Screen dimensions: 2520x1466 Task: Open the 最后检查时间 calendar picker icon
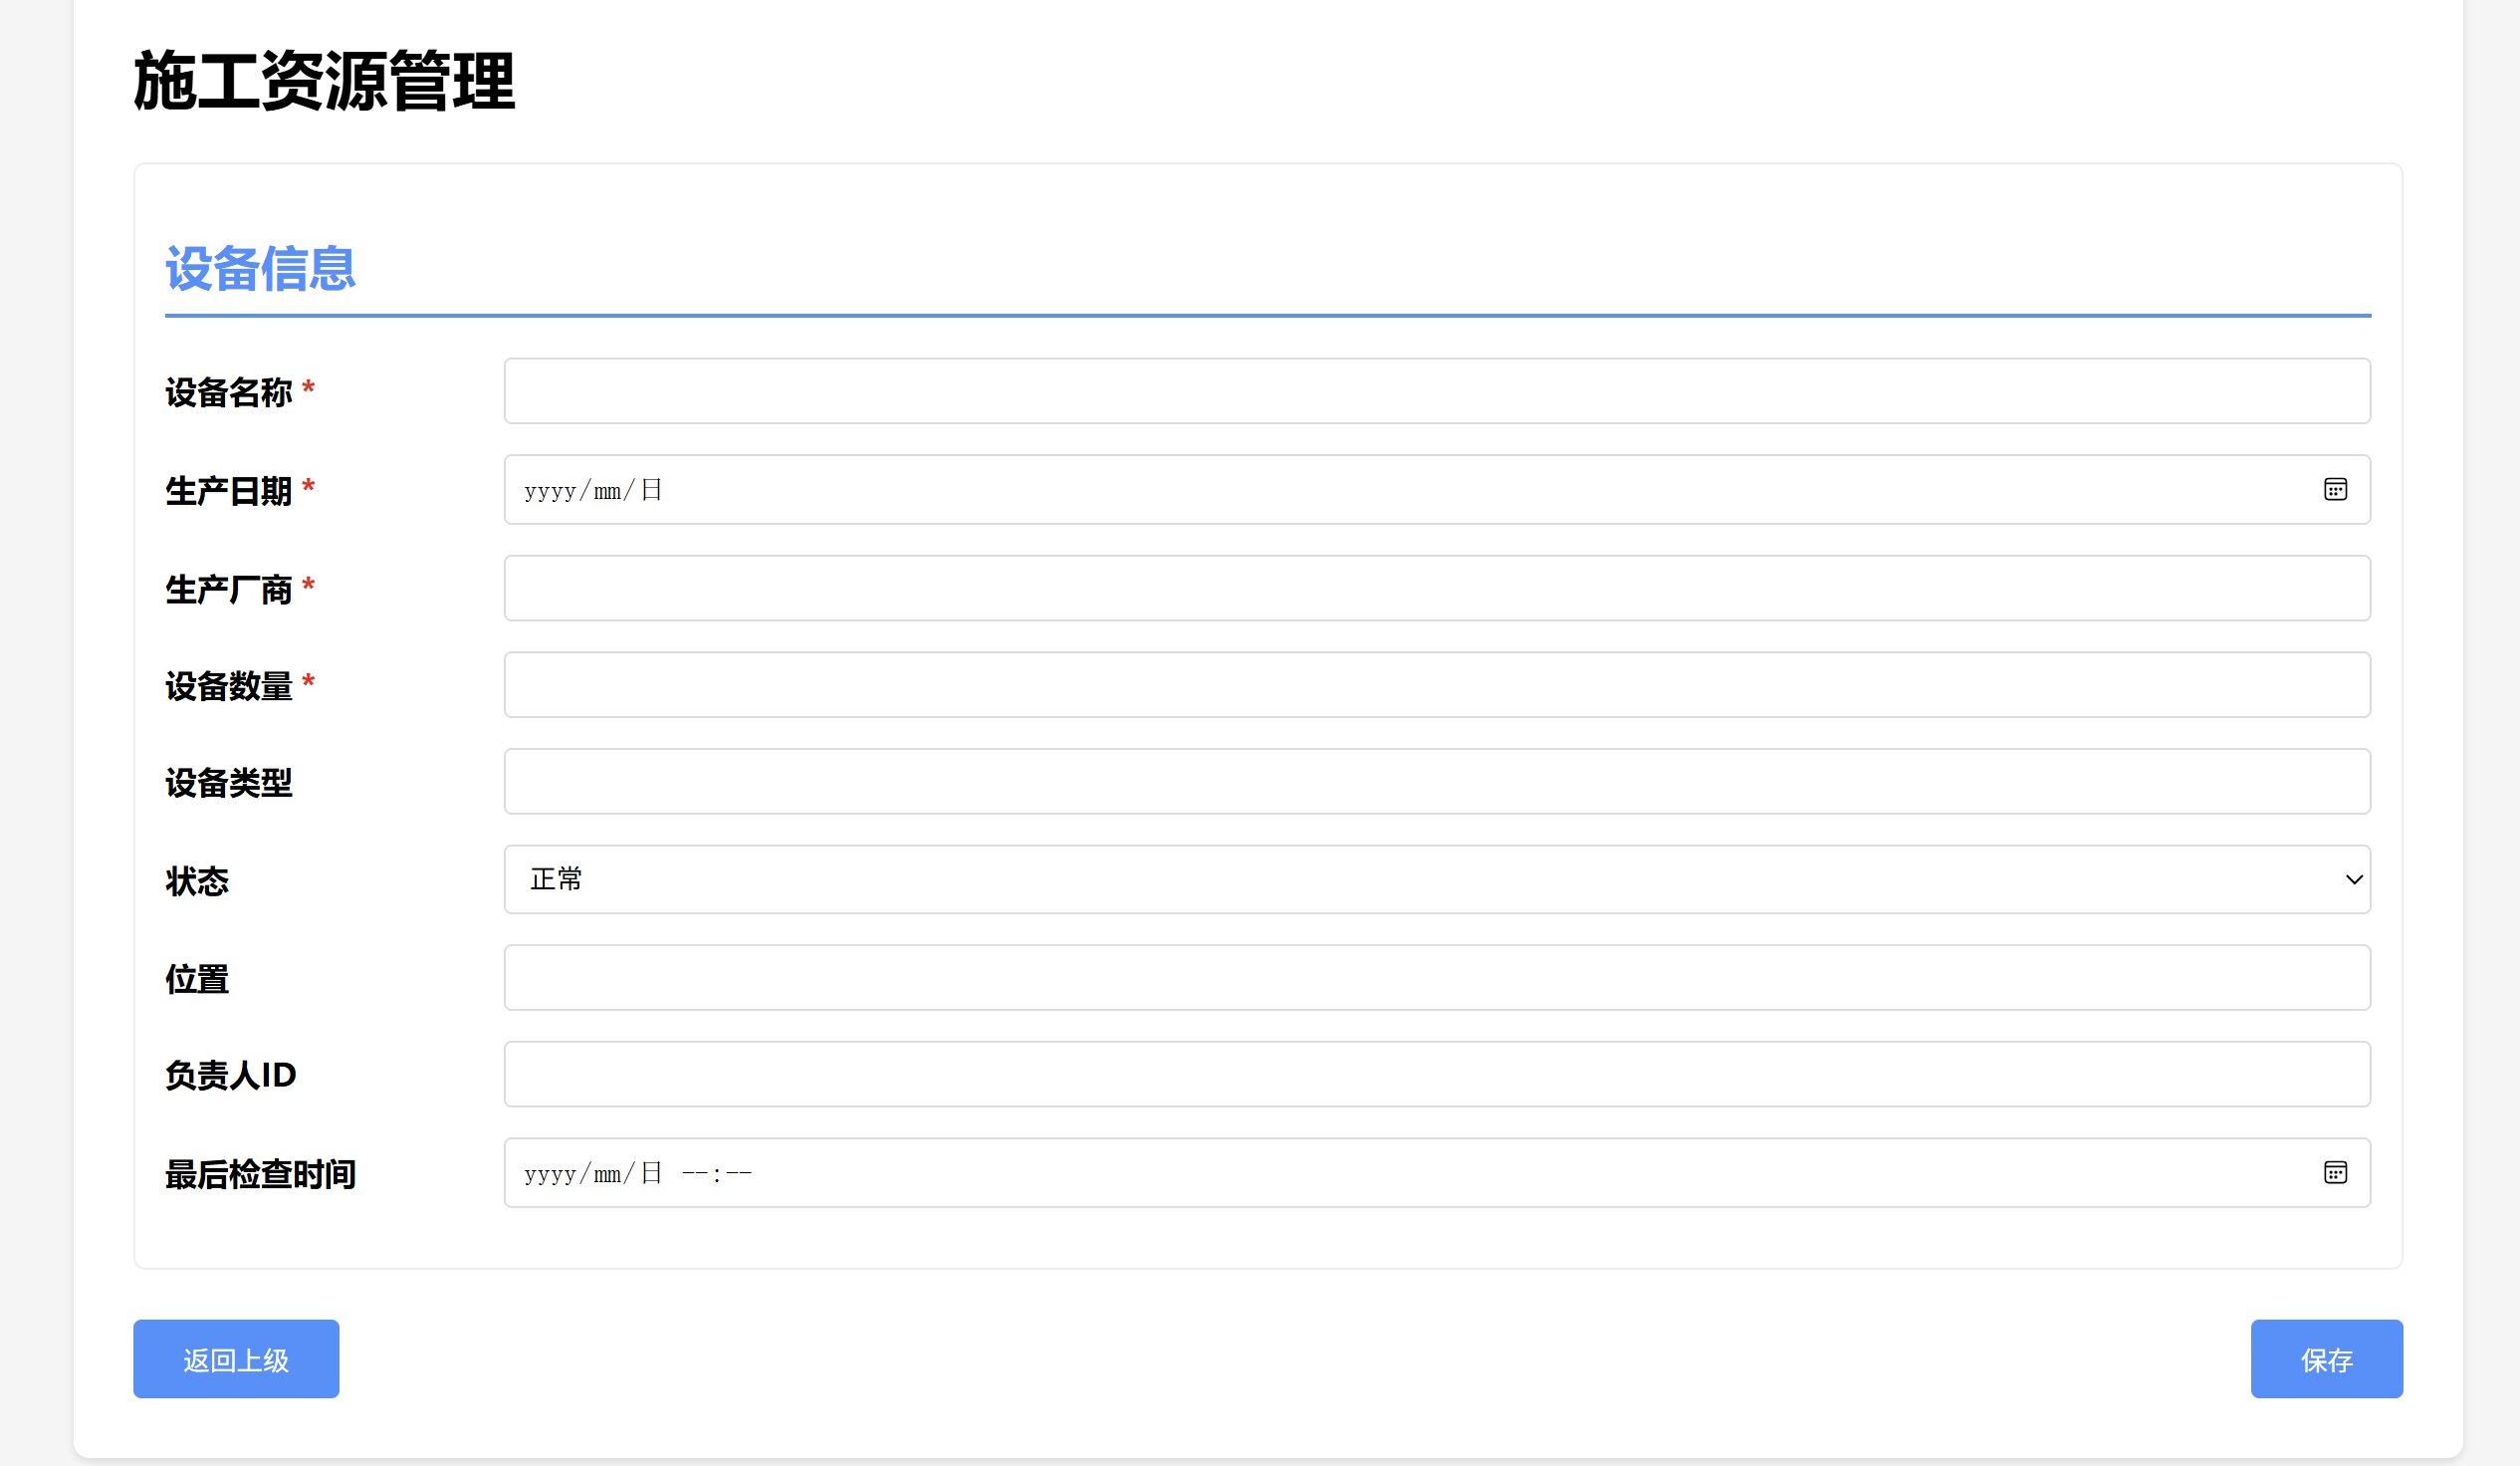tap(2334, 1172)
